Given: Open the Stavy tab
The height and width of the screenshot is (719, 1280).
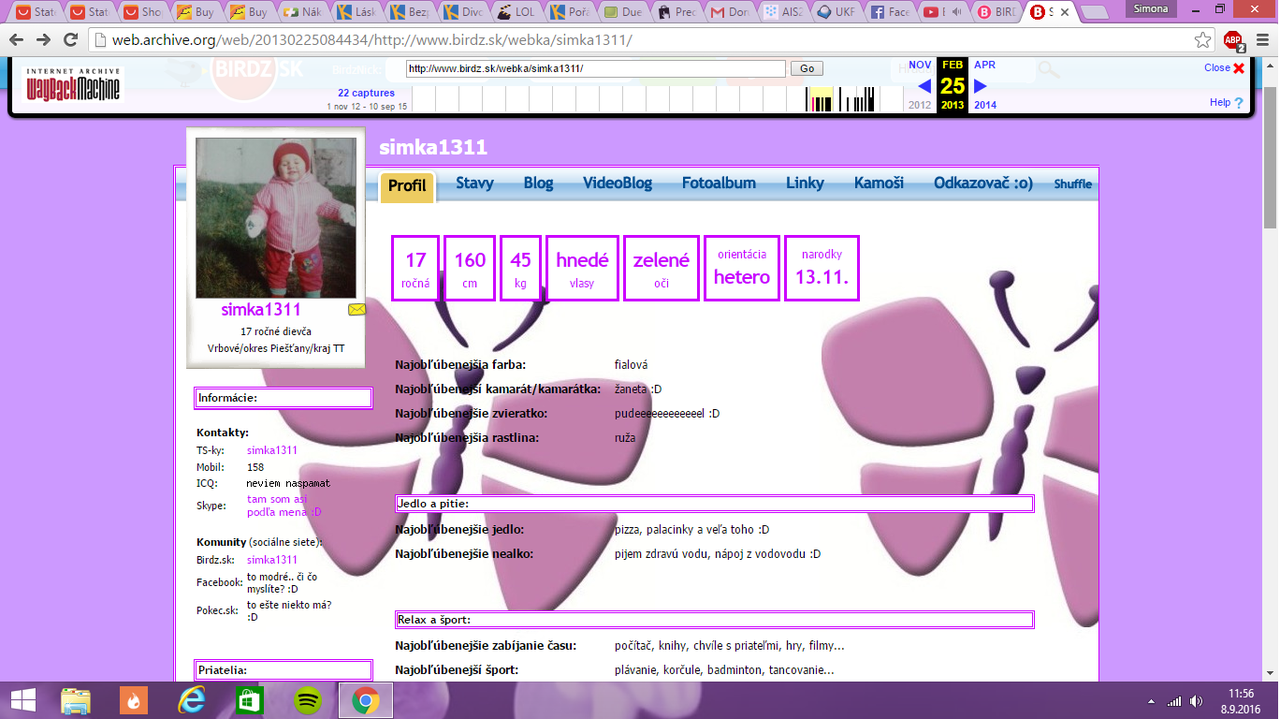Looking at the screenshot, I should pos(475,183).
